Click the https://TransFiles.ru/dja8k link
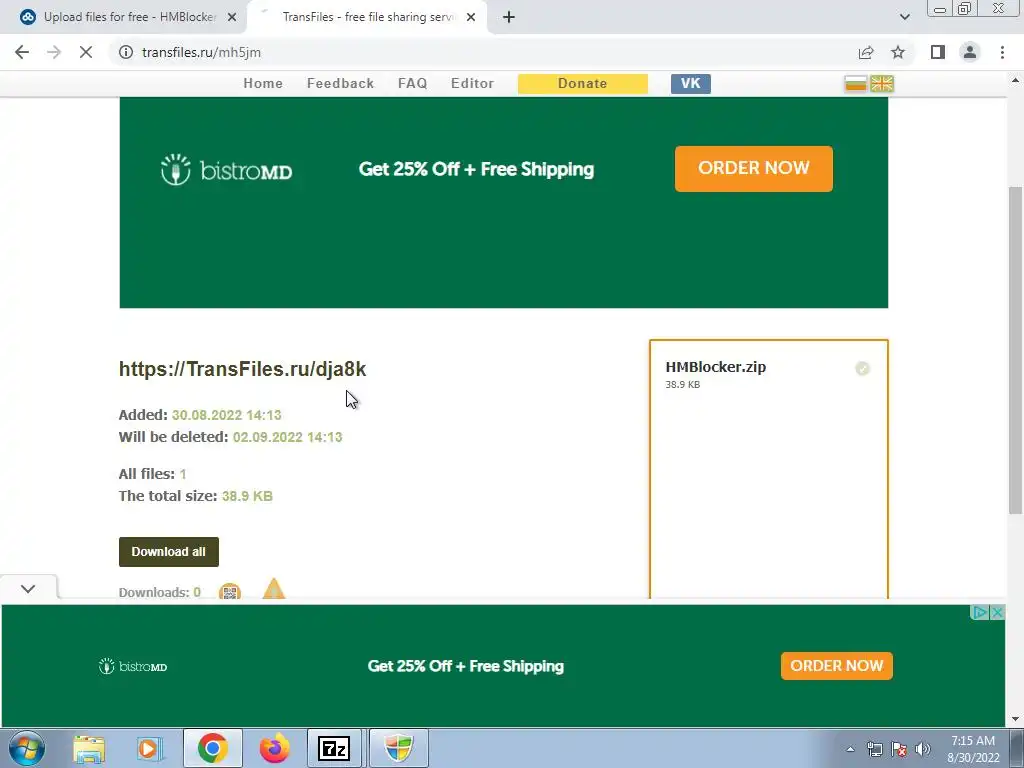Image resolution: width=1024 pixels, height=768 pixels. (242, 369)
